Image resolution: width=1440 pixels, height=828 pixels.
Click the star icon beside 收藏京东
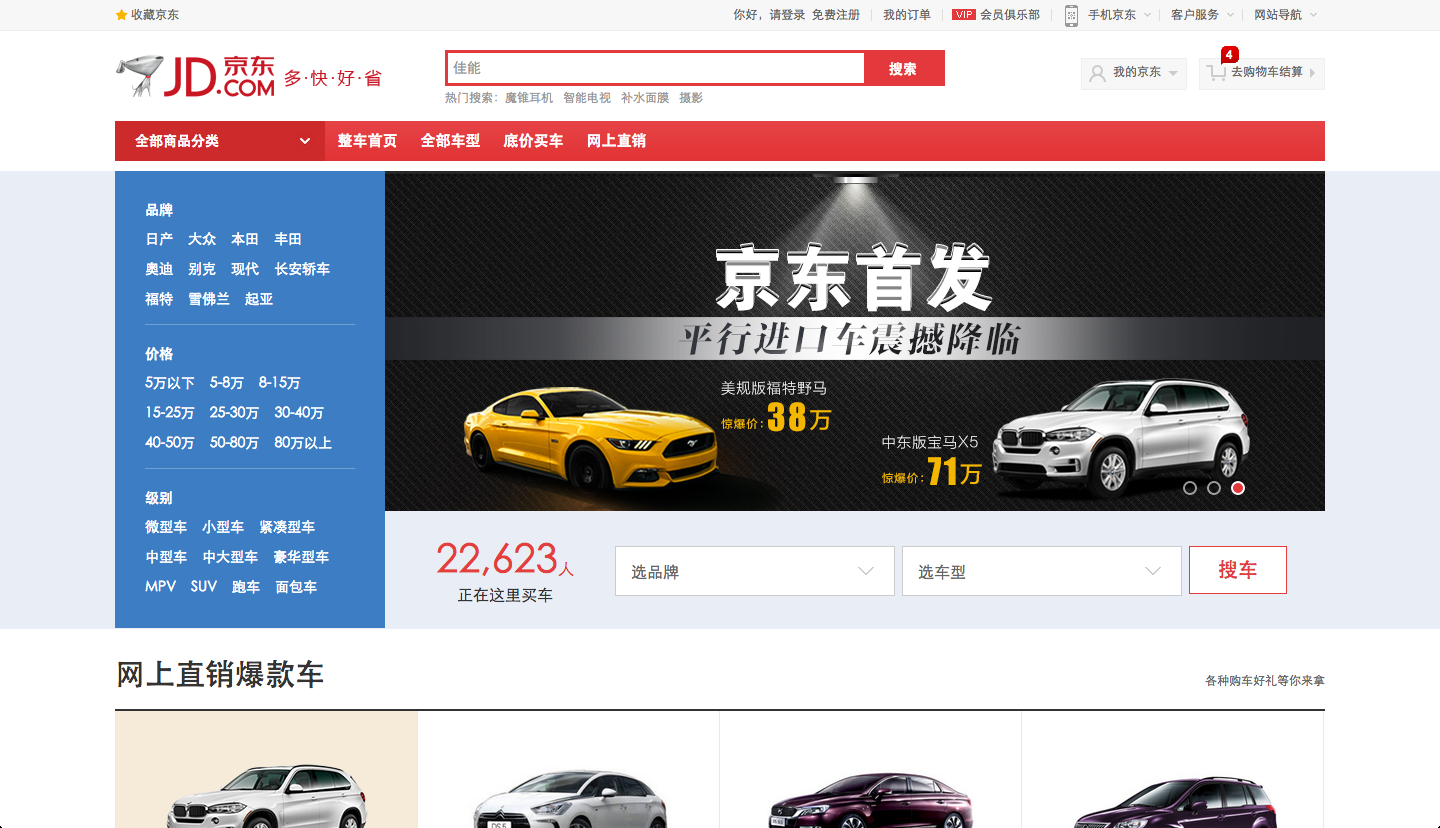click(x=122, y=15)
